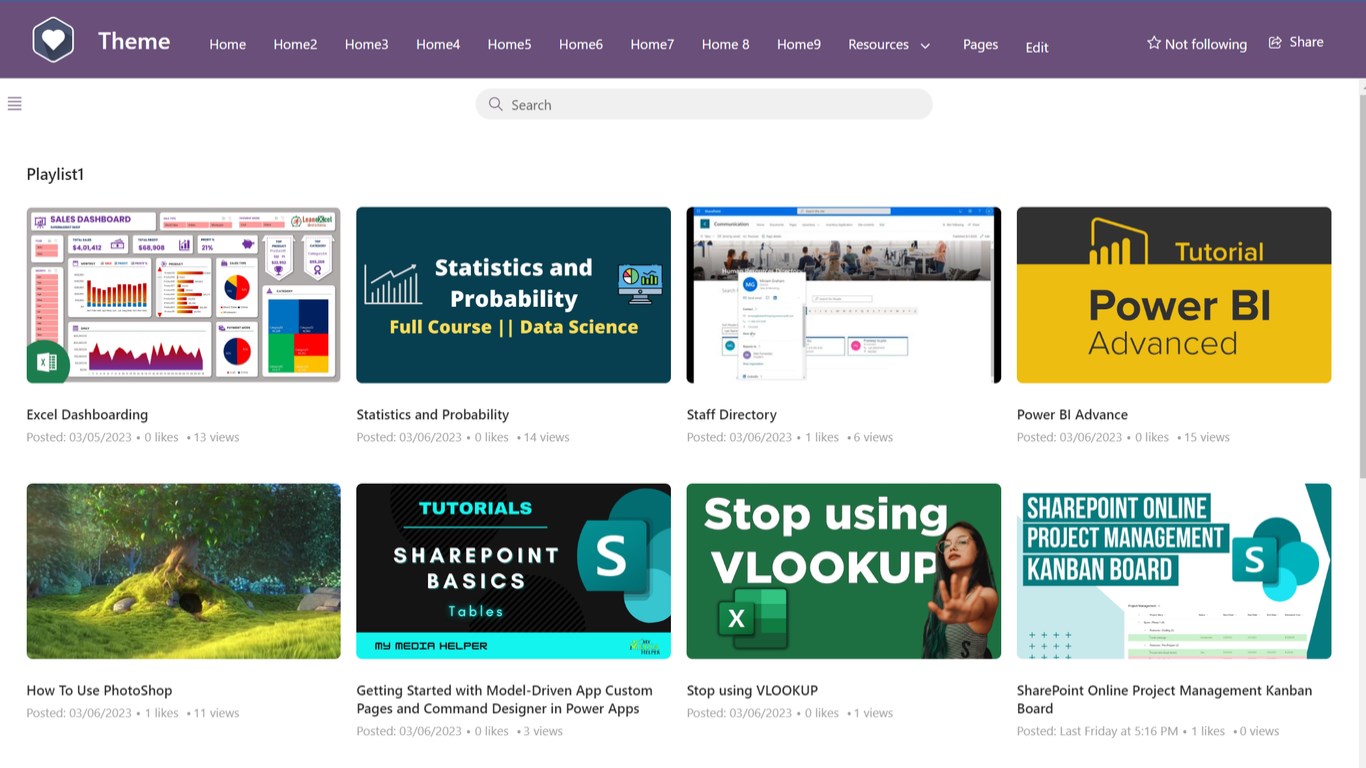Open Home9 navigation link
The width and height of the screenshot is (1366, 768).
coord(799,44)
